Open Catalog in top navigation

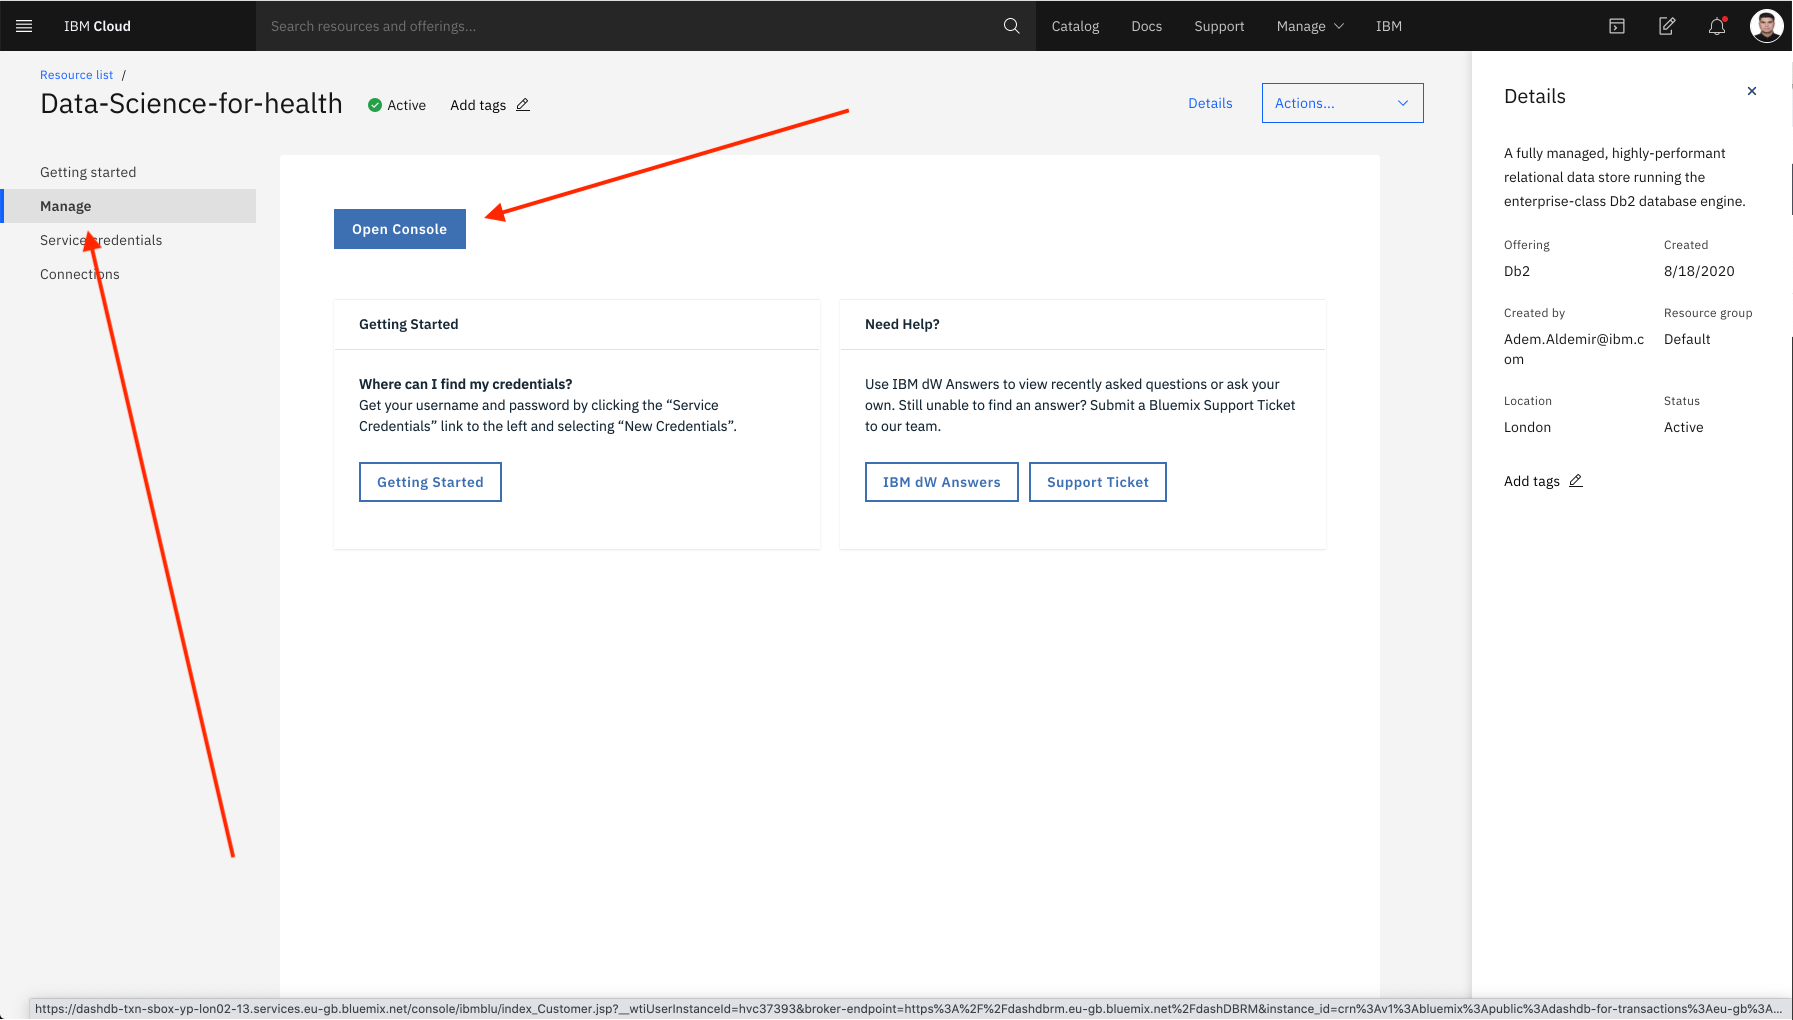[1075, 26]
